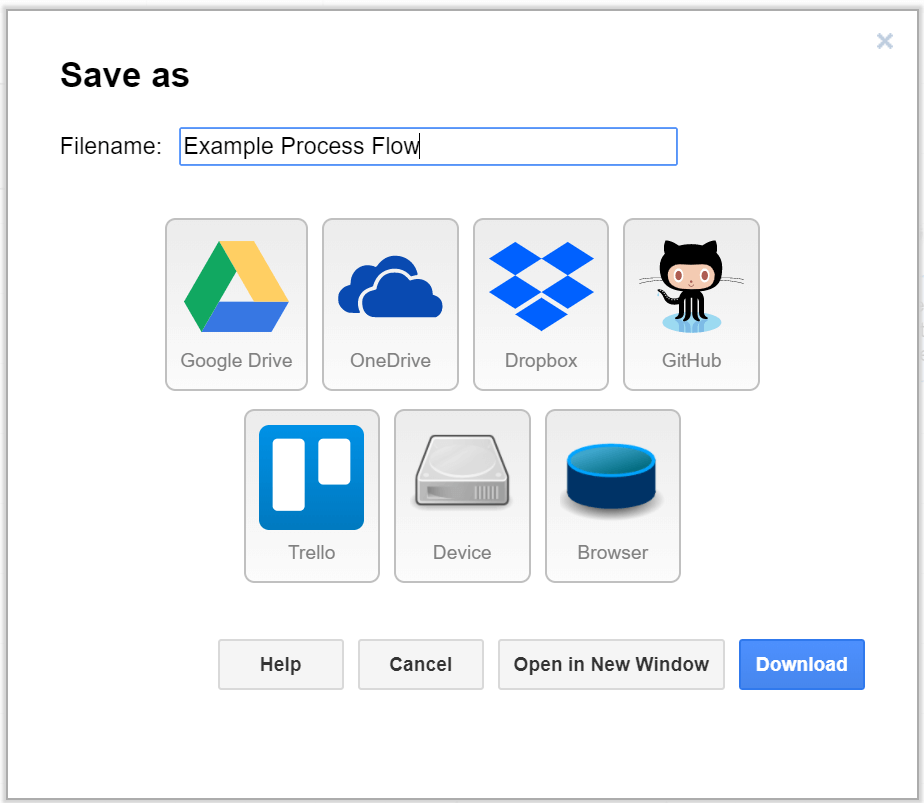The width and height of the screenshot is (924, 803).
Task: Pick the Dropbox box logo
Action: tap(541, 285)
